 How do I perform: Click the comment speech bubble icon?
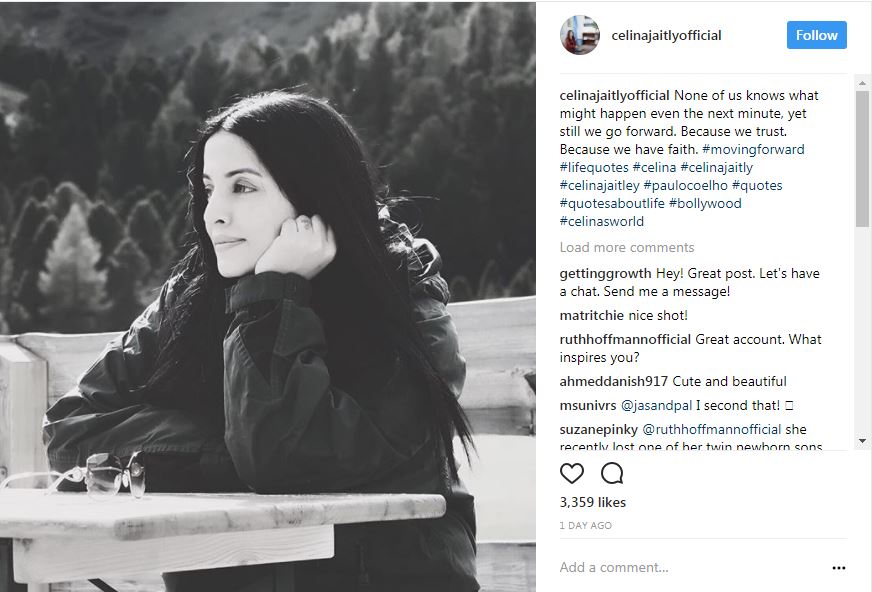[x=612, y=473]
